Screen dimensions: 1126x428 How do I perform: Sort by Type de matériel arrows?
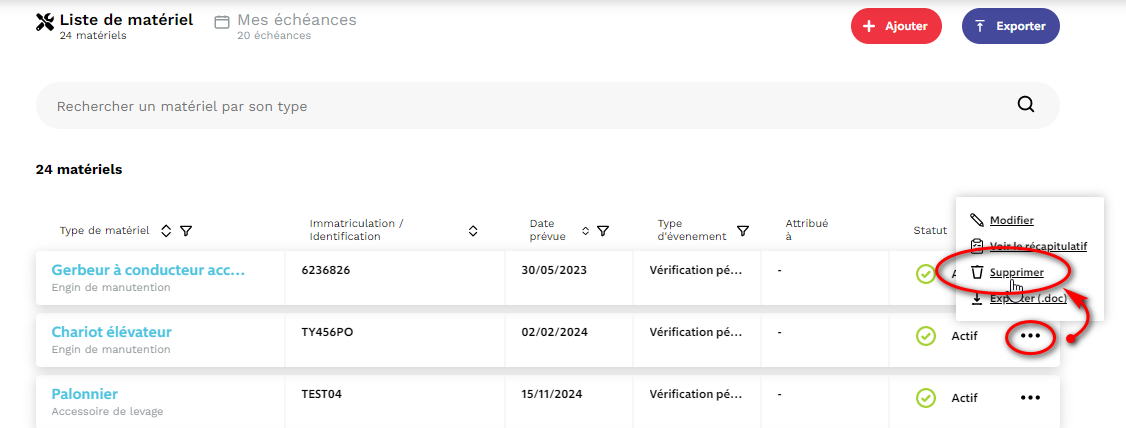pyautogui.click(x=166, y=231)
